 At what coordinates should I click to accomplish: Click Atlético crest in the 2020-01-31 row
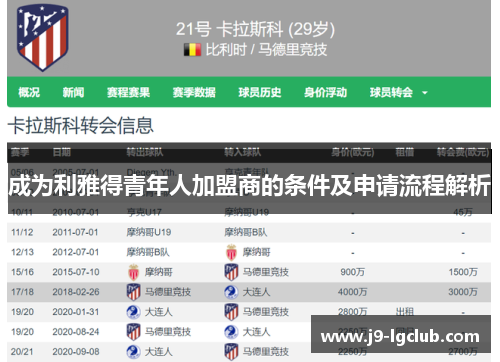tap(231, 312)
